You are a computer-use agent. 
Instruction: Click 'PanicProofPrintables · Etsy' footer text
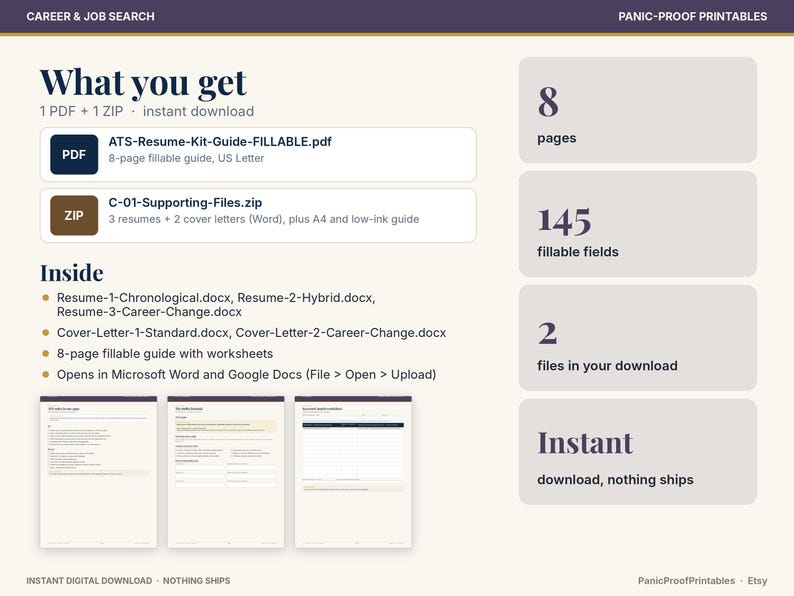coord(702,581)
